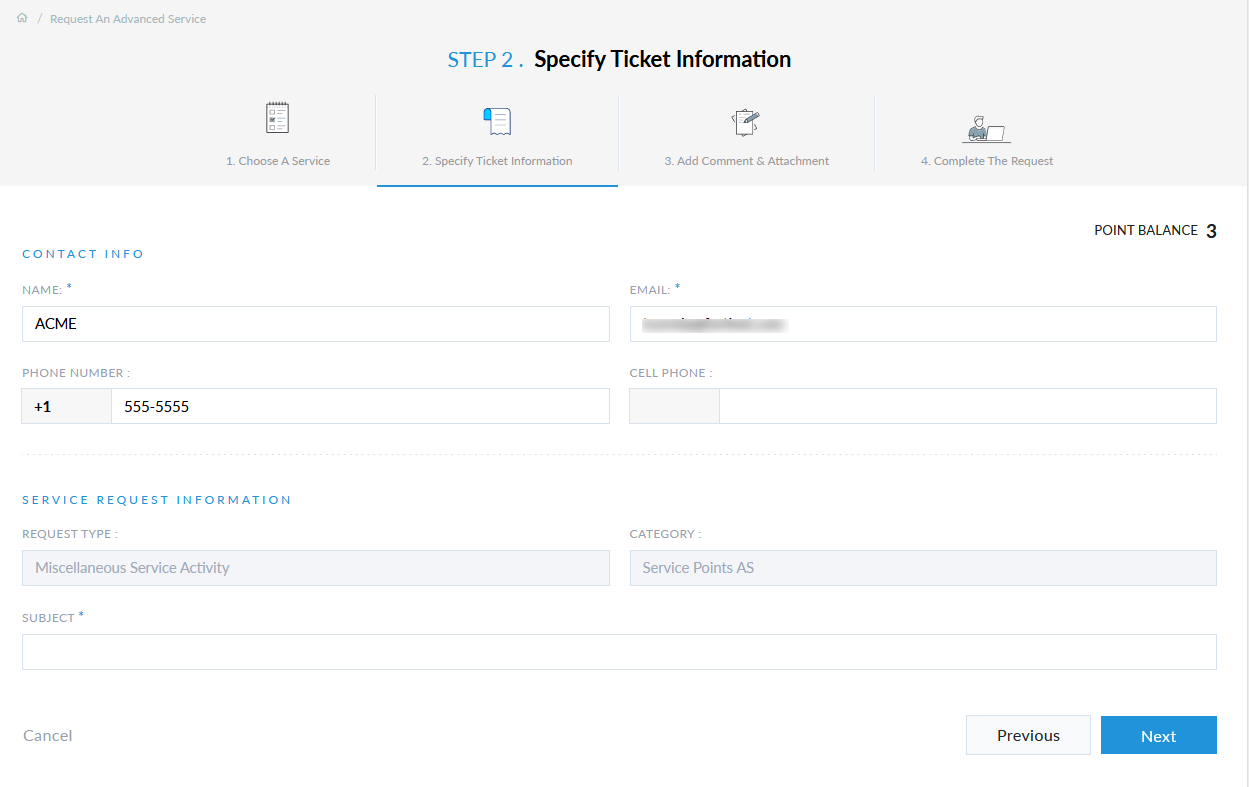Viewport: 1249px width, 787px height.
Task: Click the Cancel link
Action: tap(47, 735)
